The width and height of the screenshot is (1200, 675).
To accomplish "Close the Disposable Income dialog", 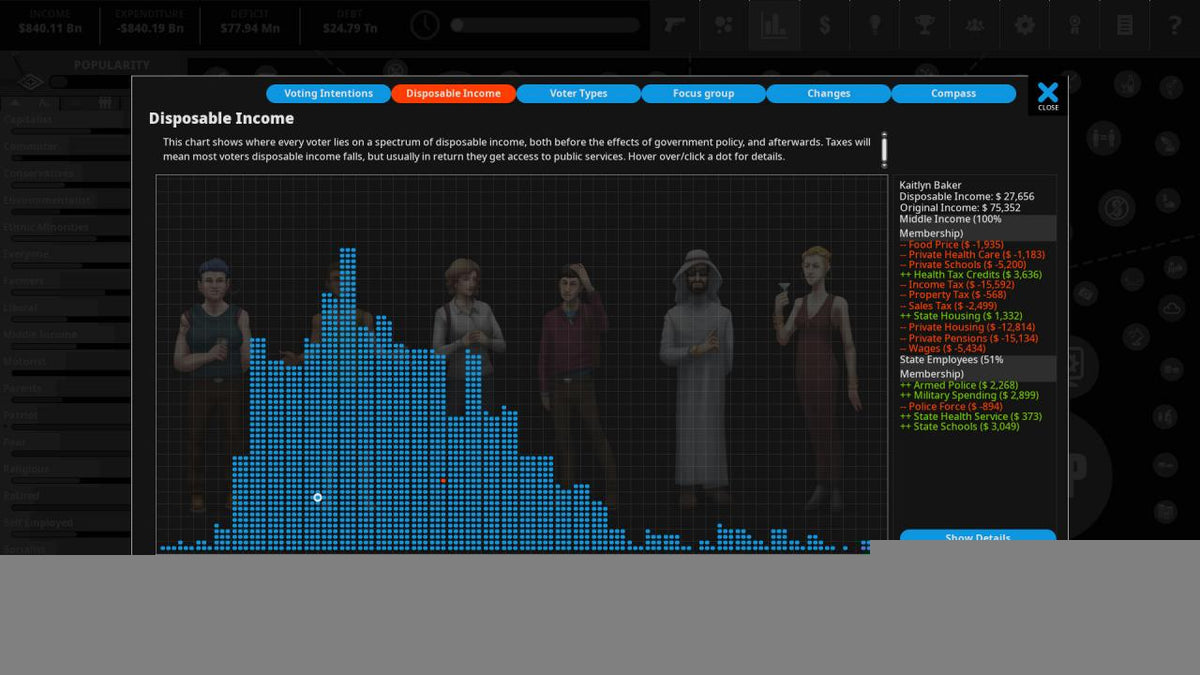I will pyautogui.click(x=1048, y=95).
